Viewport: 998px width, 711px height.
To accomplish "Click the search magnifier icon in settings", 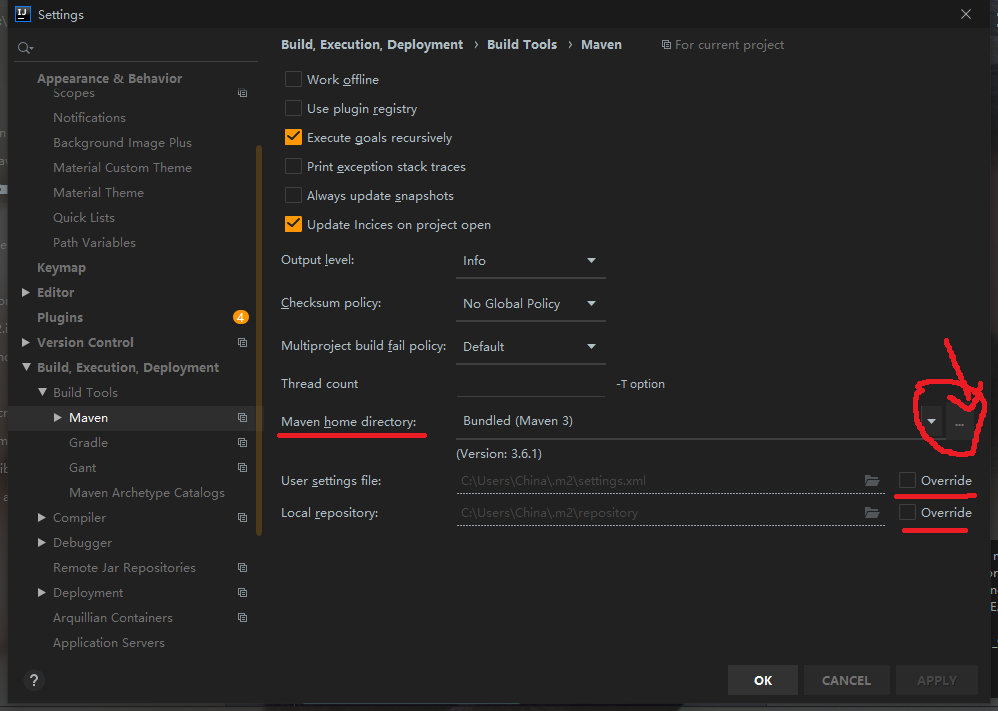I will [25, 48].
